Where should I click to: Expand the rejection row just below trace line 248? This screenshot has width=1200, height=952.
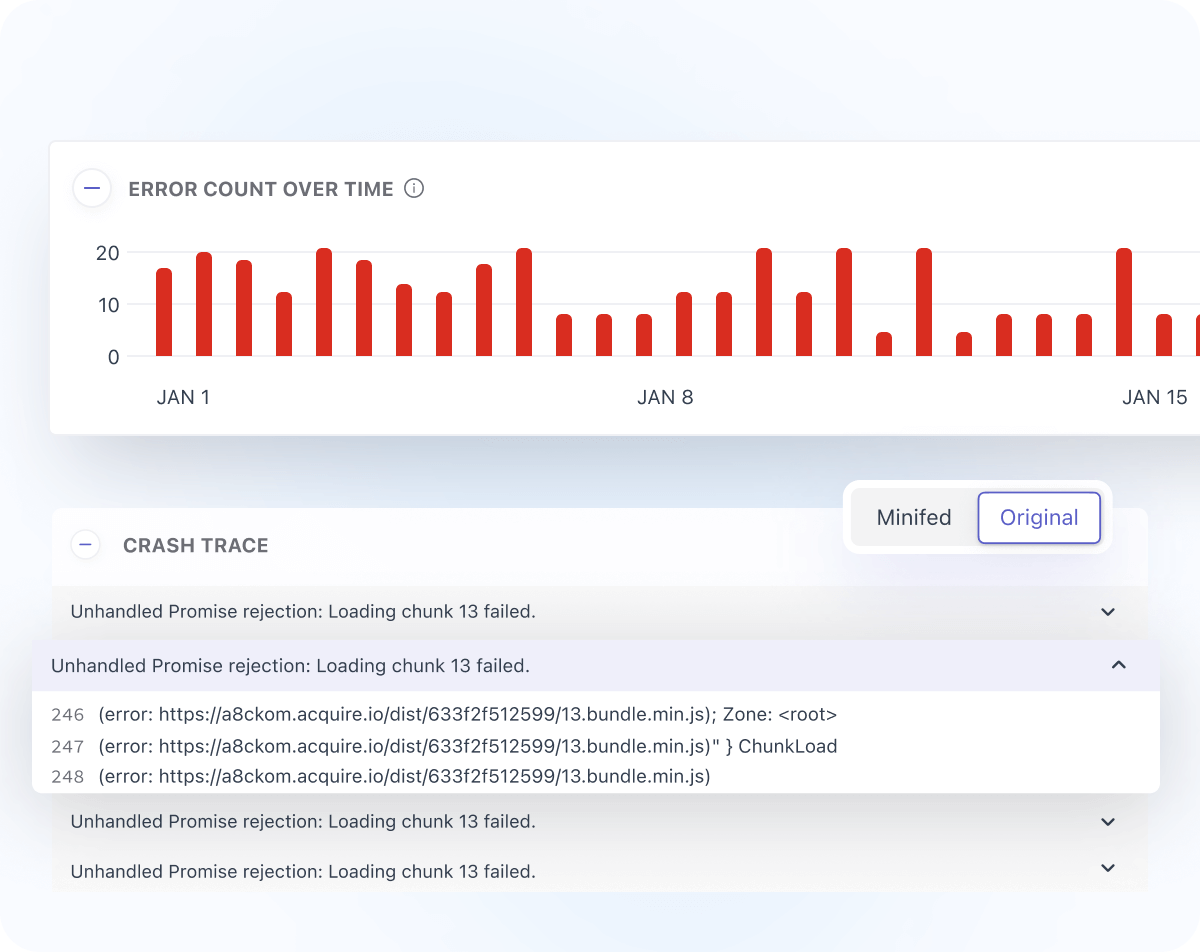click(x=1108, y=822)
